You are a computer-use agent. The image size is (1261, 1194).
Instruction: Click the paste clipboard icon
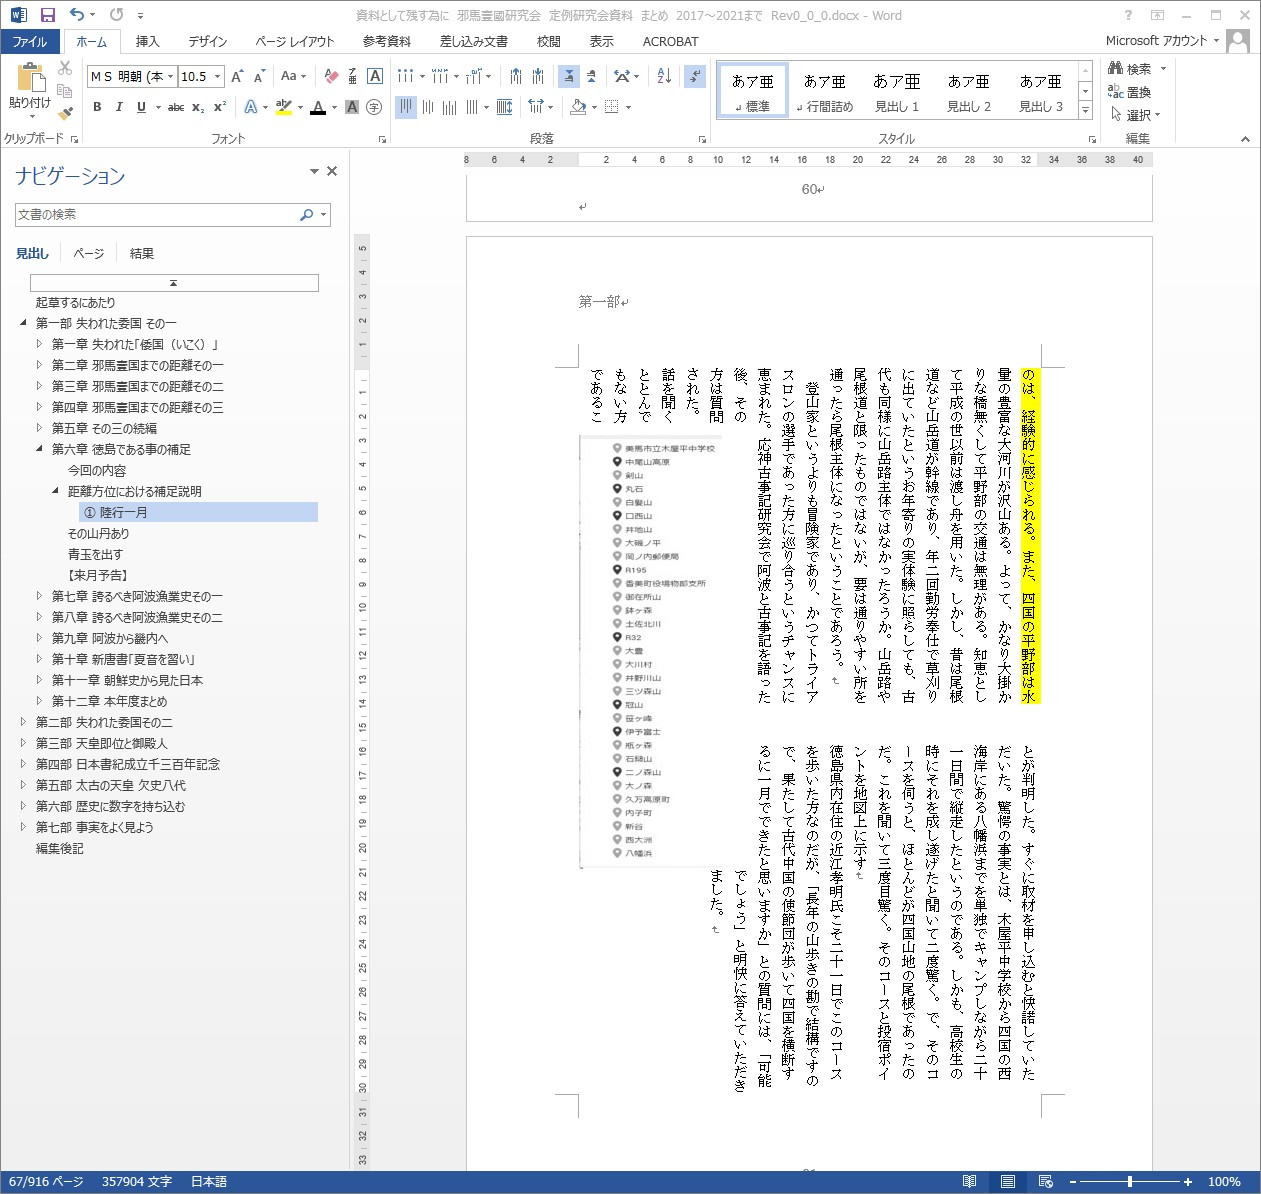pos(30,78)
